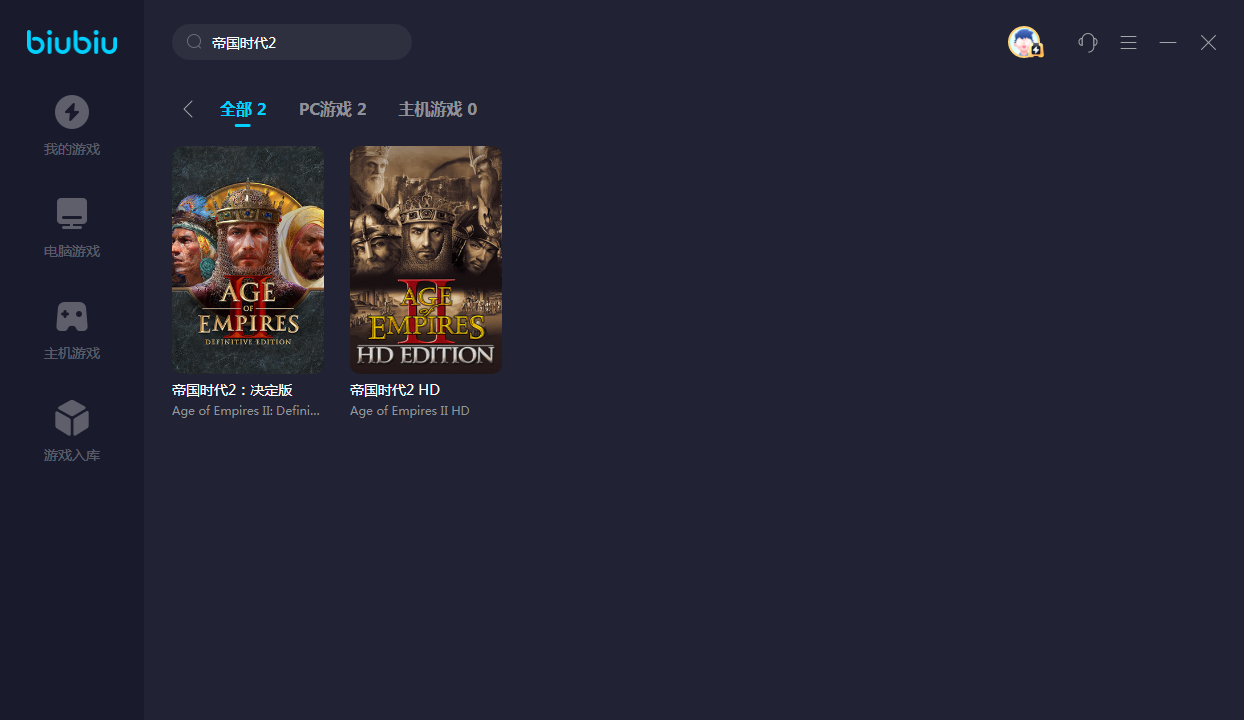Minimize the biubiu window
1244x720 pixels.
pyautogui.click(x=1168, y=42)
